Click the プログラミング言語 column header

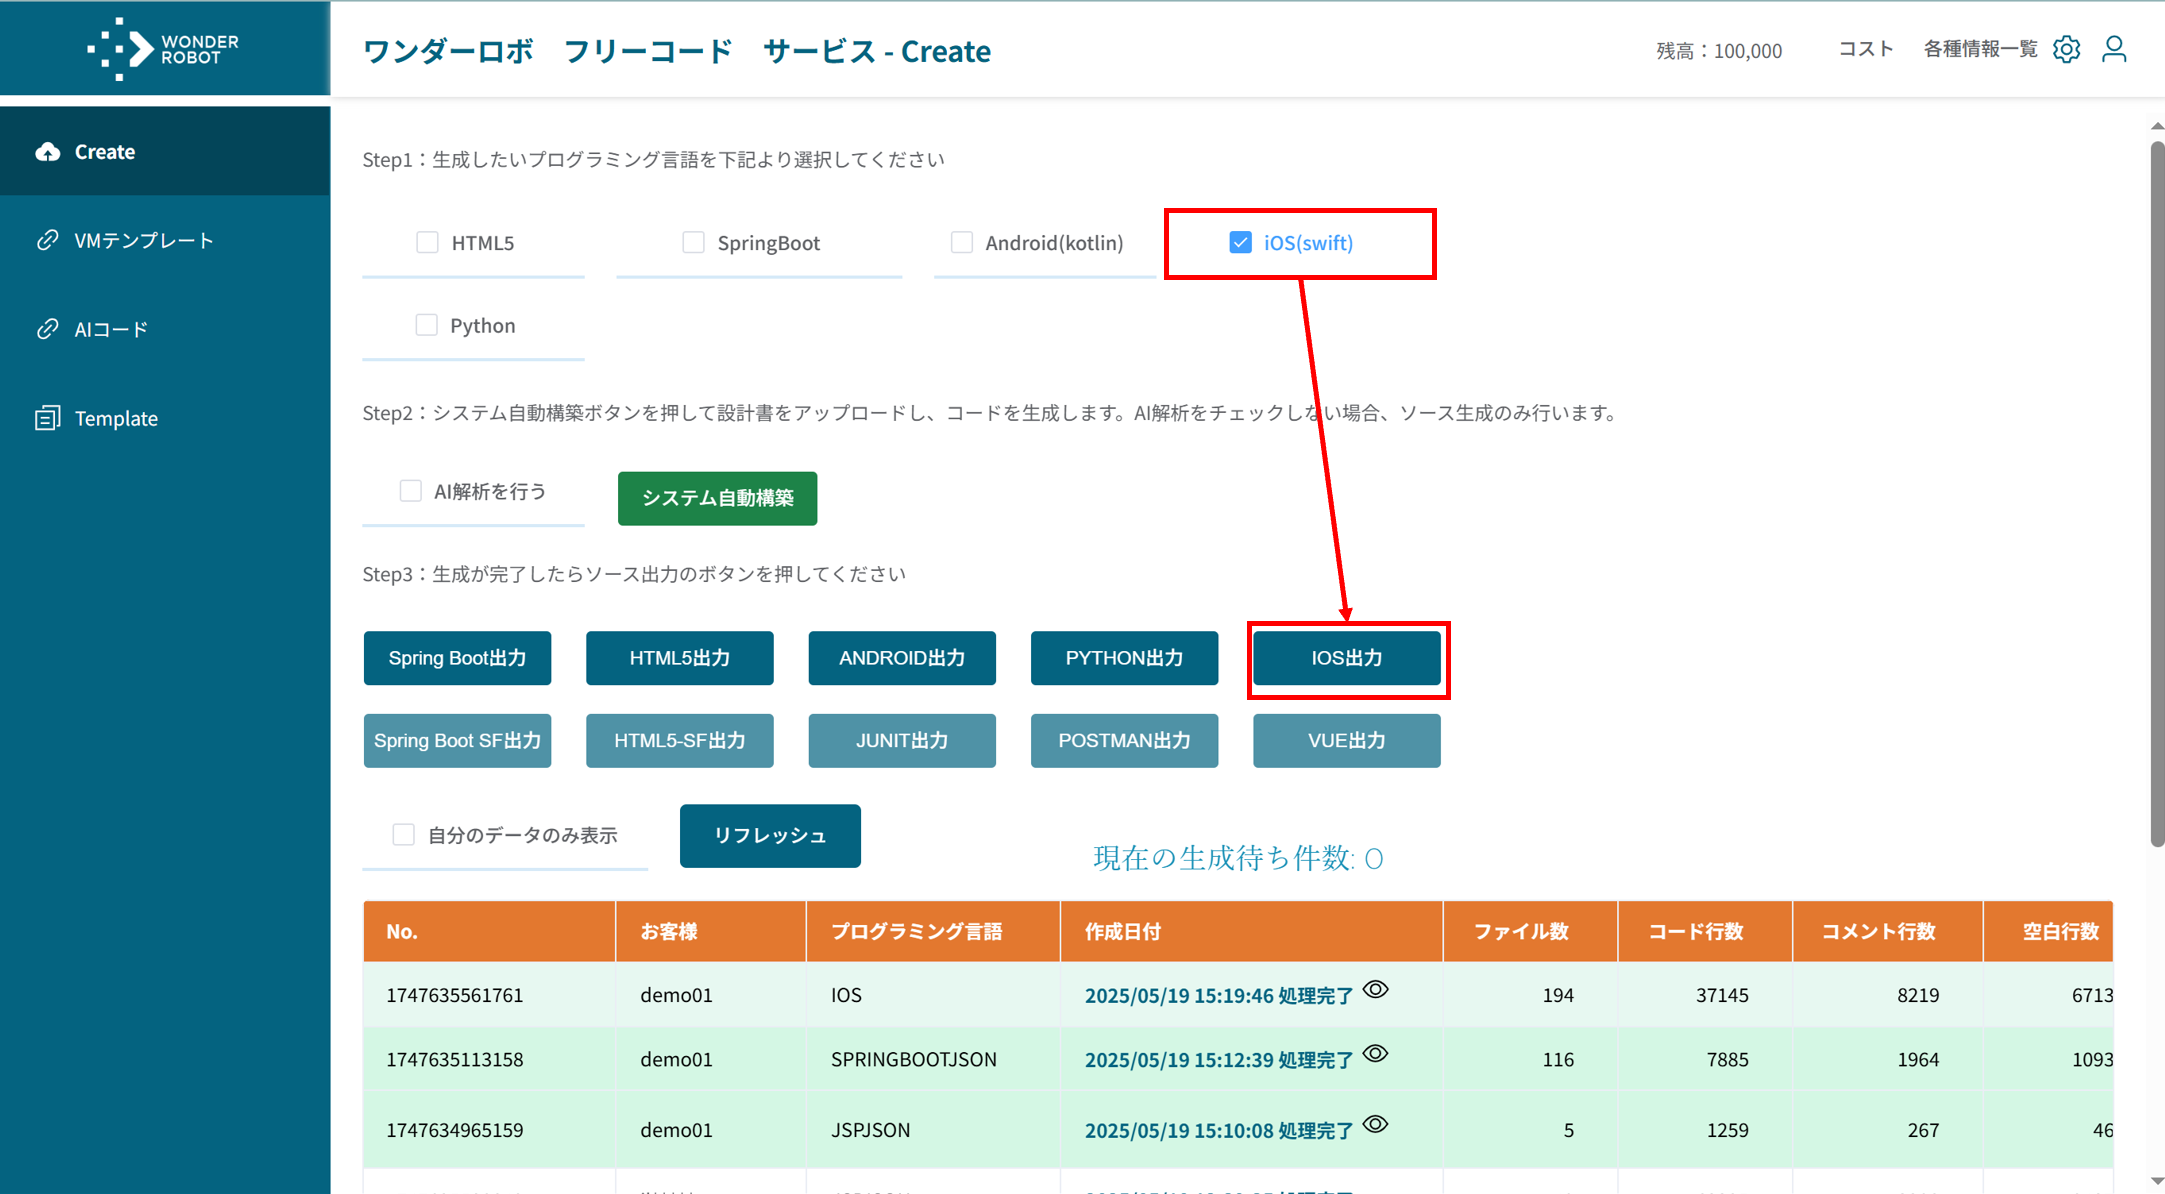[933, 932]
